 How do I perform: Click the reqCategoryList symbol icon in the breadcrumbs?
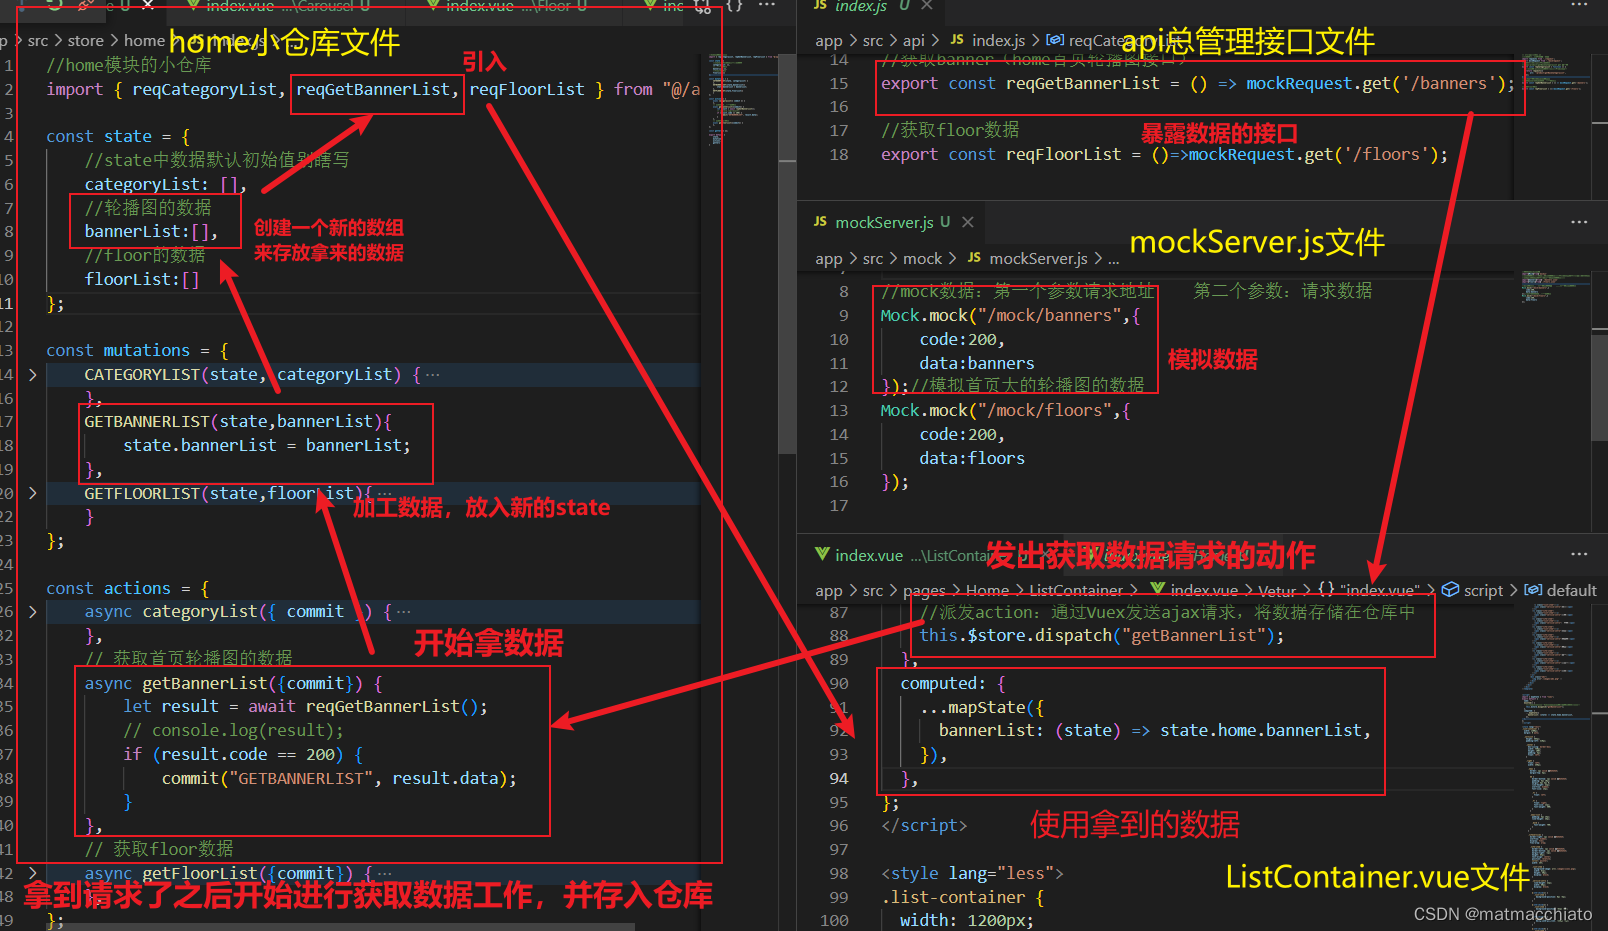[1055, 40]
